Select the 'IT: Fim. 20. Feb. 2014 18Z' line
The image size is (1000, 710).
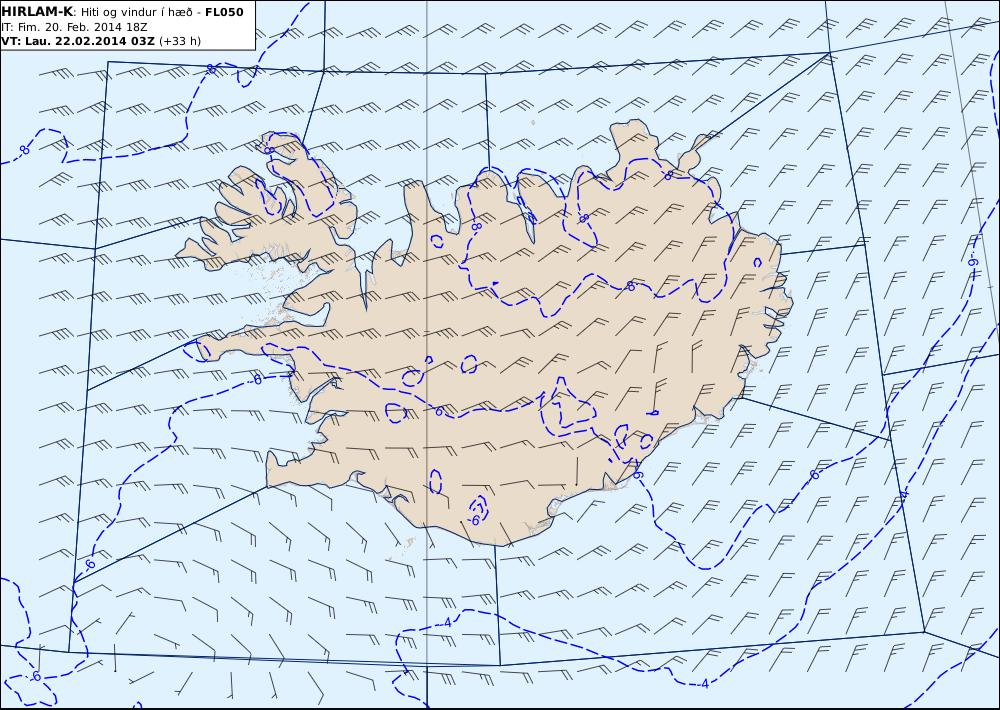pyautogui.click(x=75, y=27)
